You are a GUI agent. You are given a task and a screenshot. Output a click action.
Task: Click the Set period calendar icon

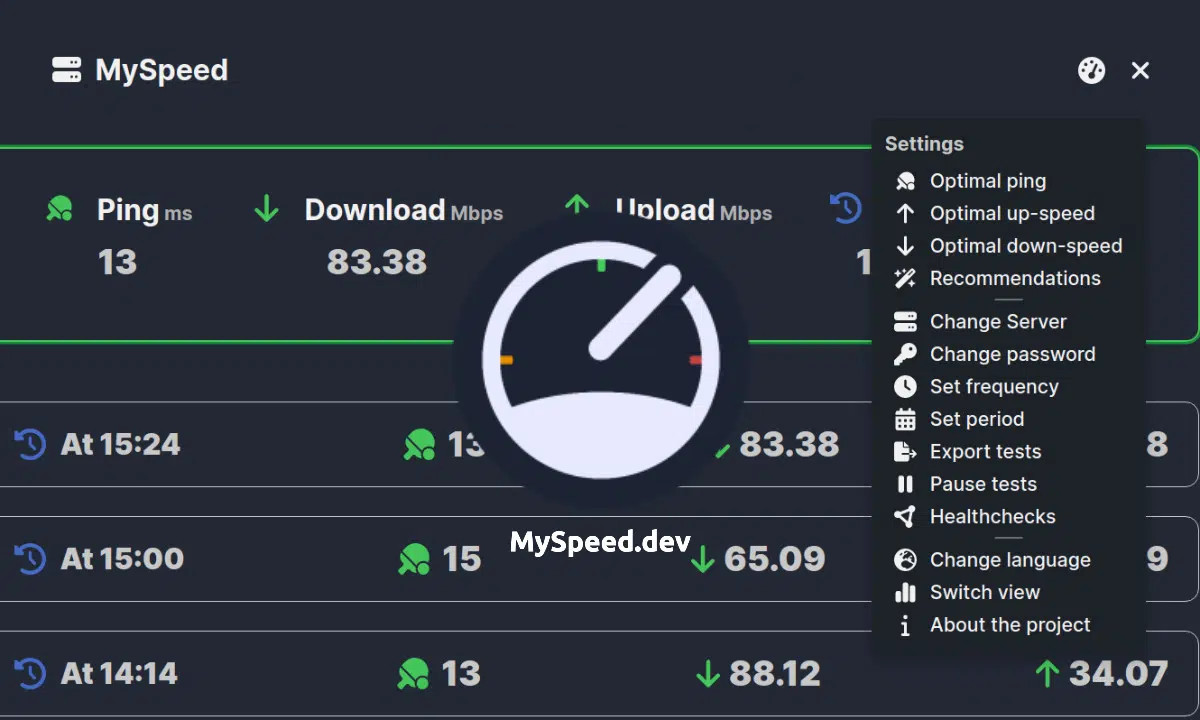point(905,419)
